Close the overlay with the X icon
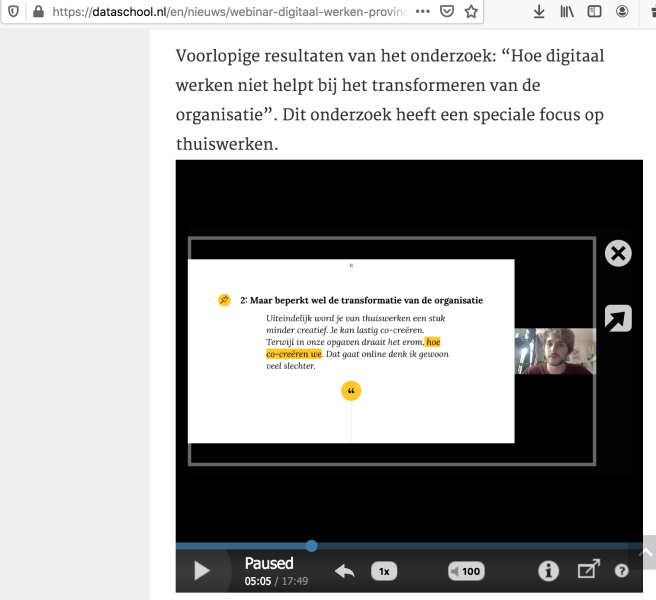This screenshot has width=656, height=600. click(x=619, y=253)
